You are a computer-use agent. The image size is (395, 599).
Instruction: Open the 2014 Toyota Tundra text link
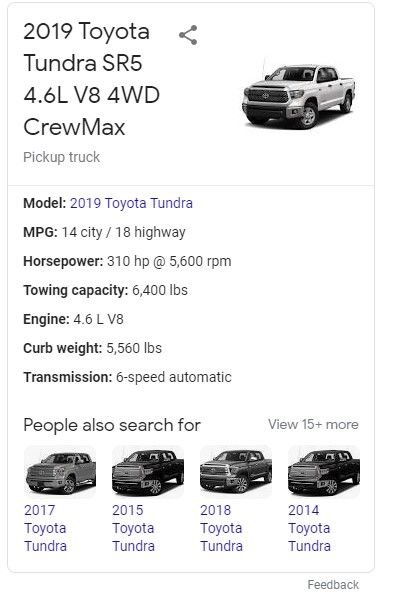coord(309,528)
